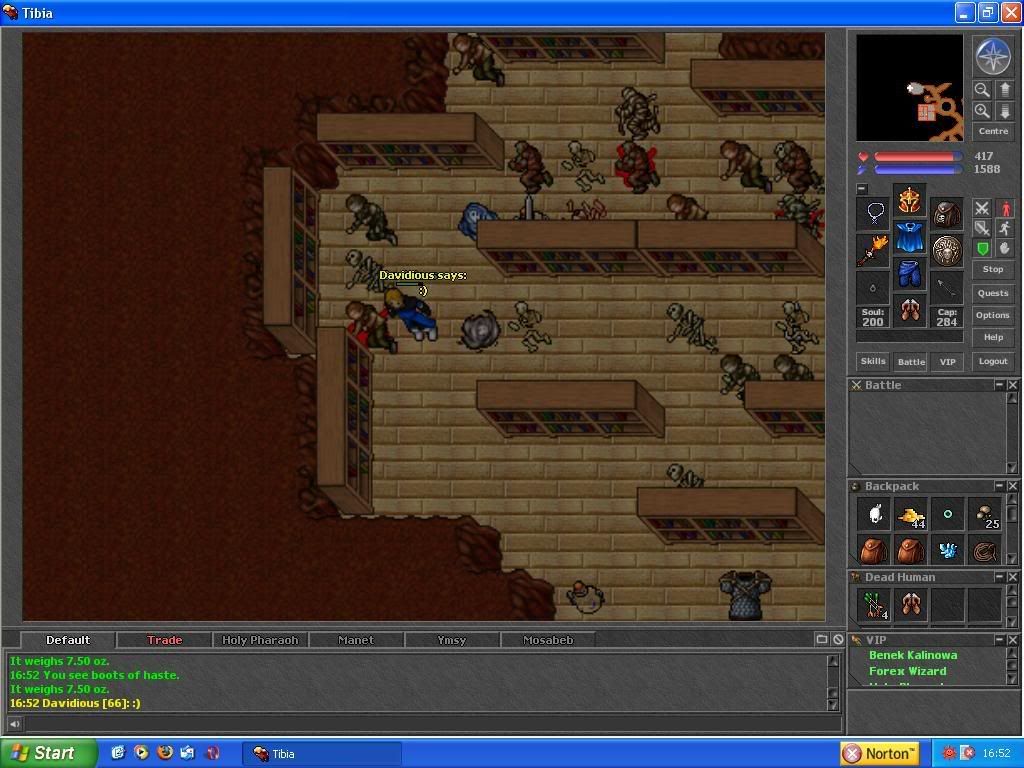Toggle ignore list button in chat bar
1024x768 pixels.
pyautogui.click(x=838, y=639)
